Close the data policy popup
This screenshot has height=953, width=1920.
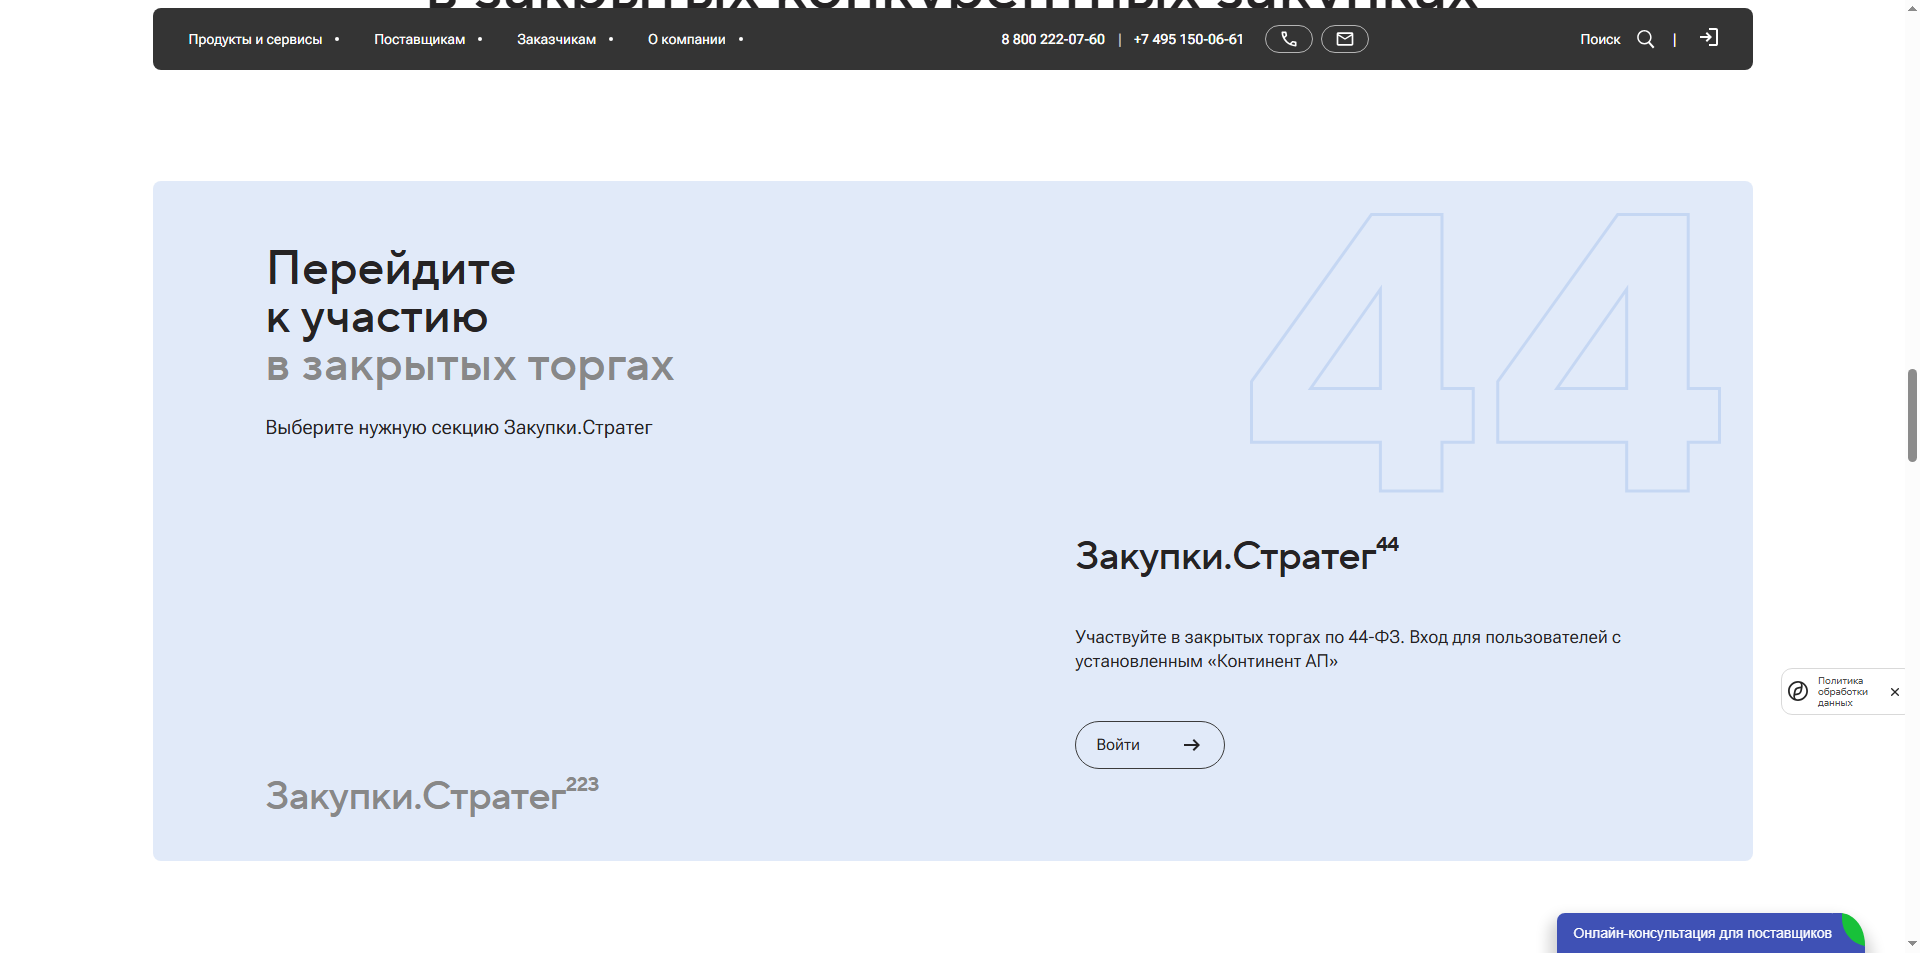(1894, 692)
